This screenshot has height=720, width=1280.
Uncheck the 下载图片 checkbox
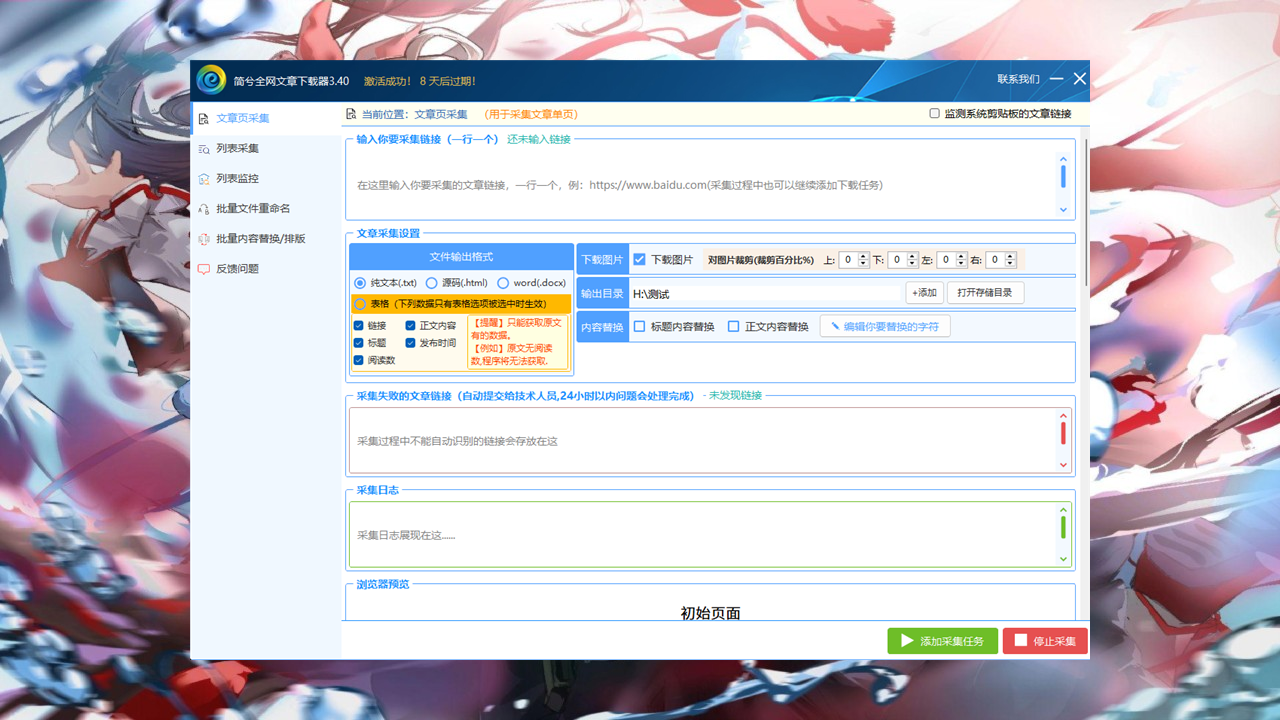pyautogui.click(x=639, y=259)
